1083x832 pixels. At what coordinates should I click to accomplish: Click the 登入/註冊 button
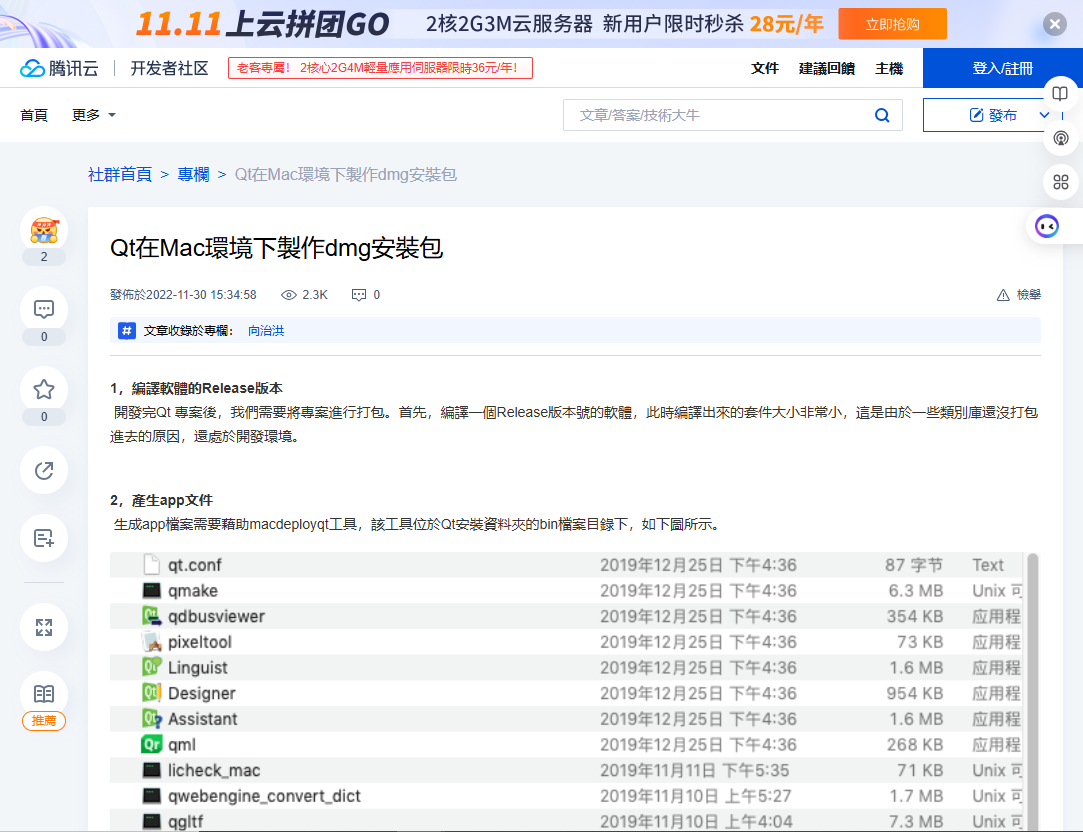point(1002,68)
